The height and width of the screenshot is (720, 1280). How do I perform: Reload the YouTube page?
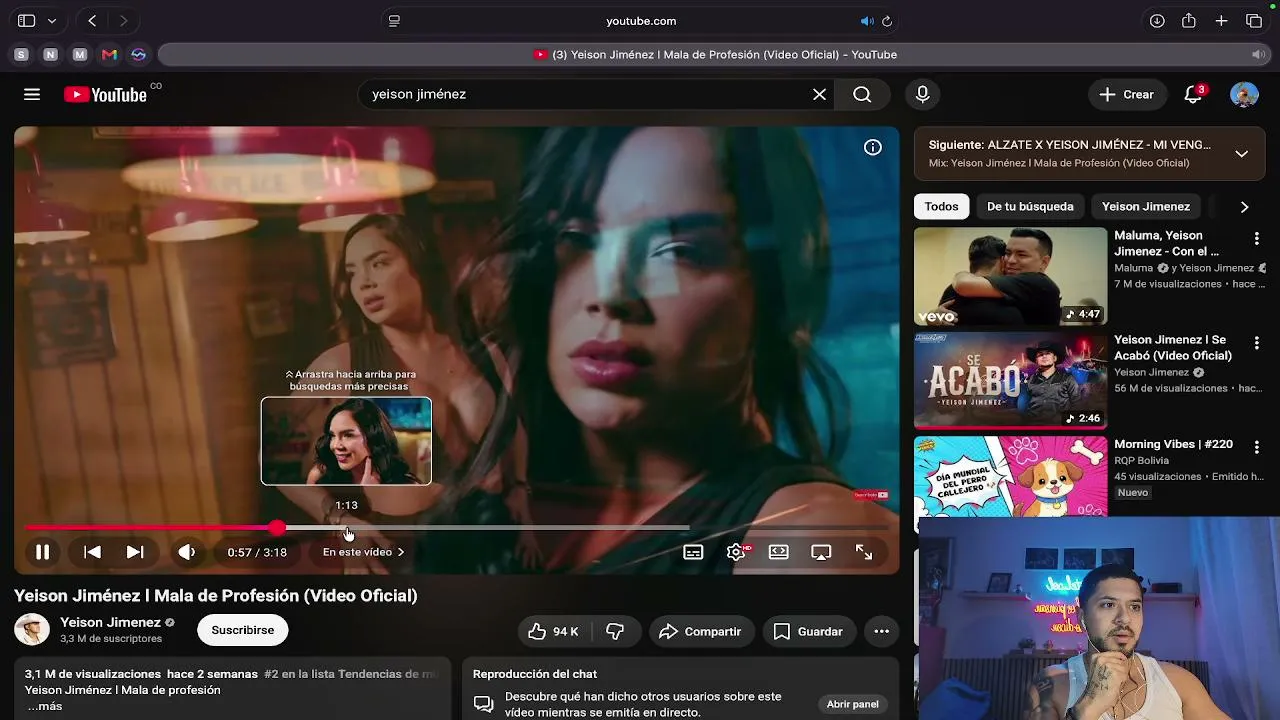[887, 21]
